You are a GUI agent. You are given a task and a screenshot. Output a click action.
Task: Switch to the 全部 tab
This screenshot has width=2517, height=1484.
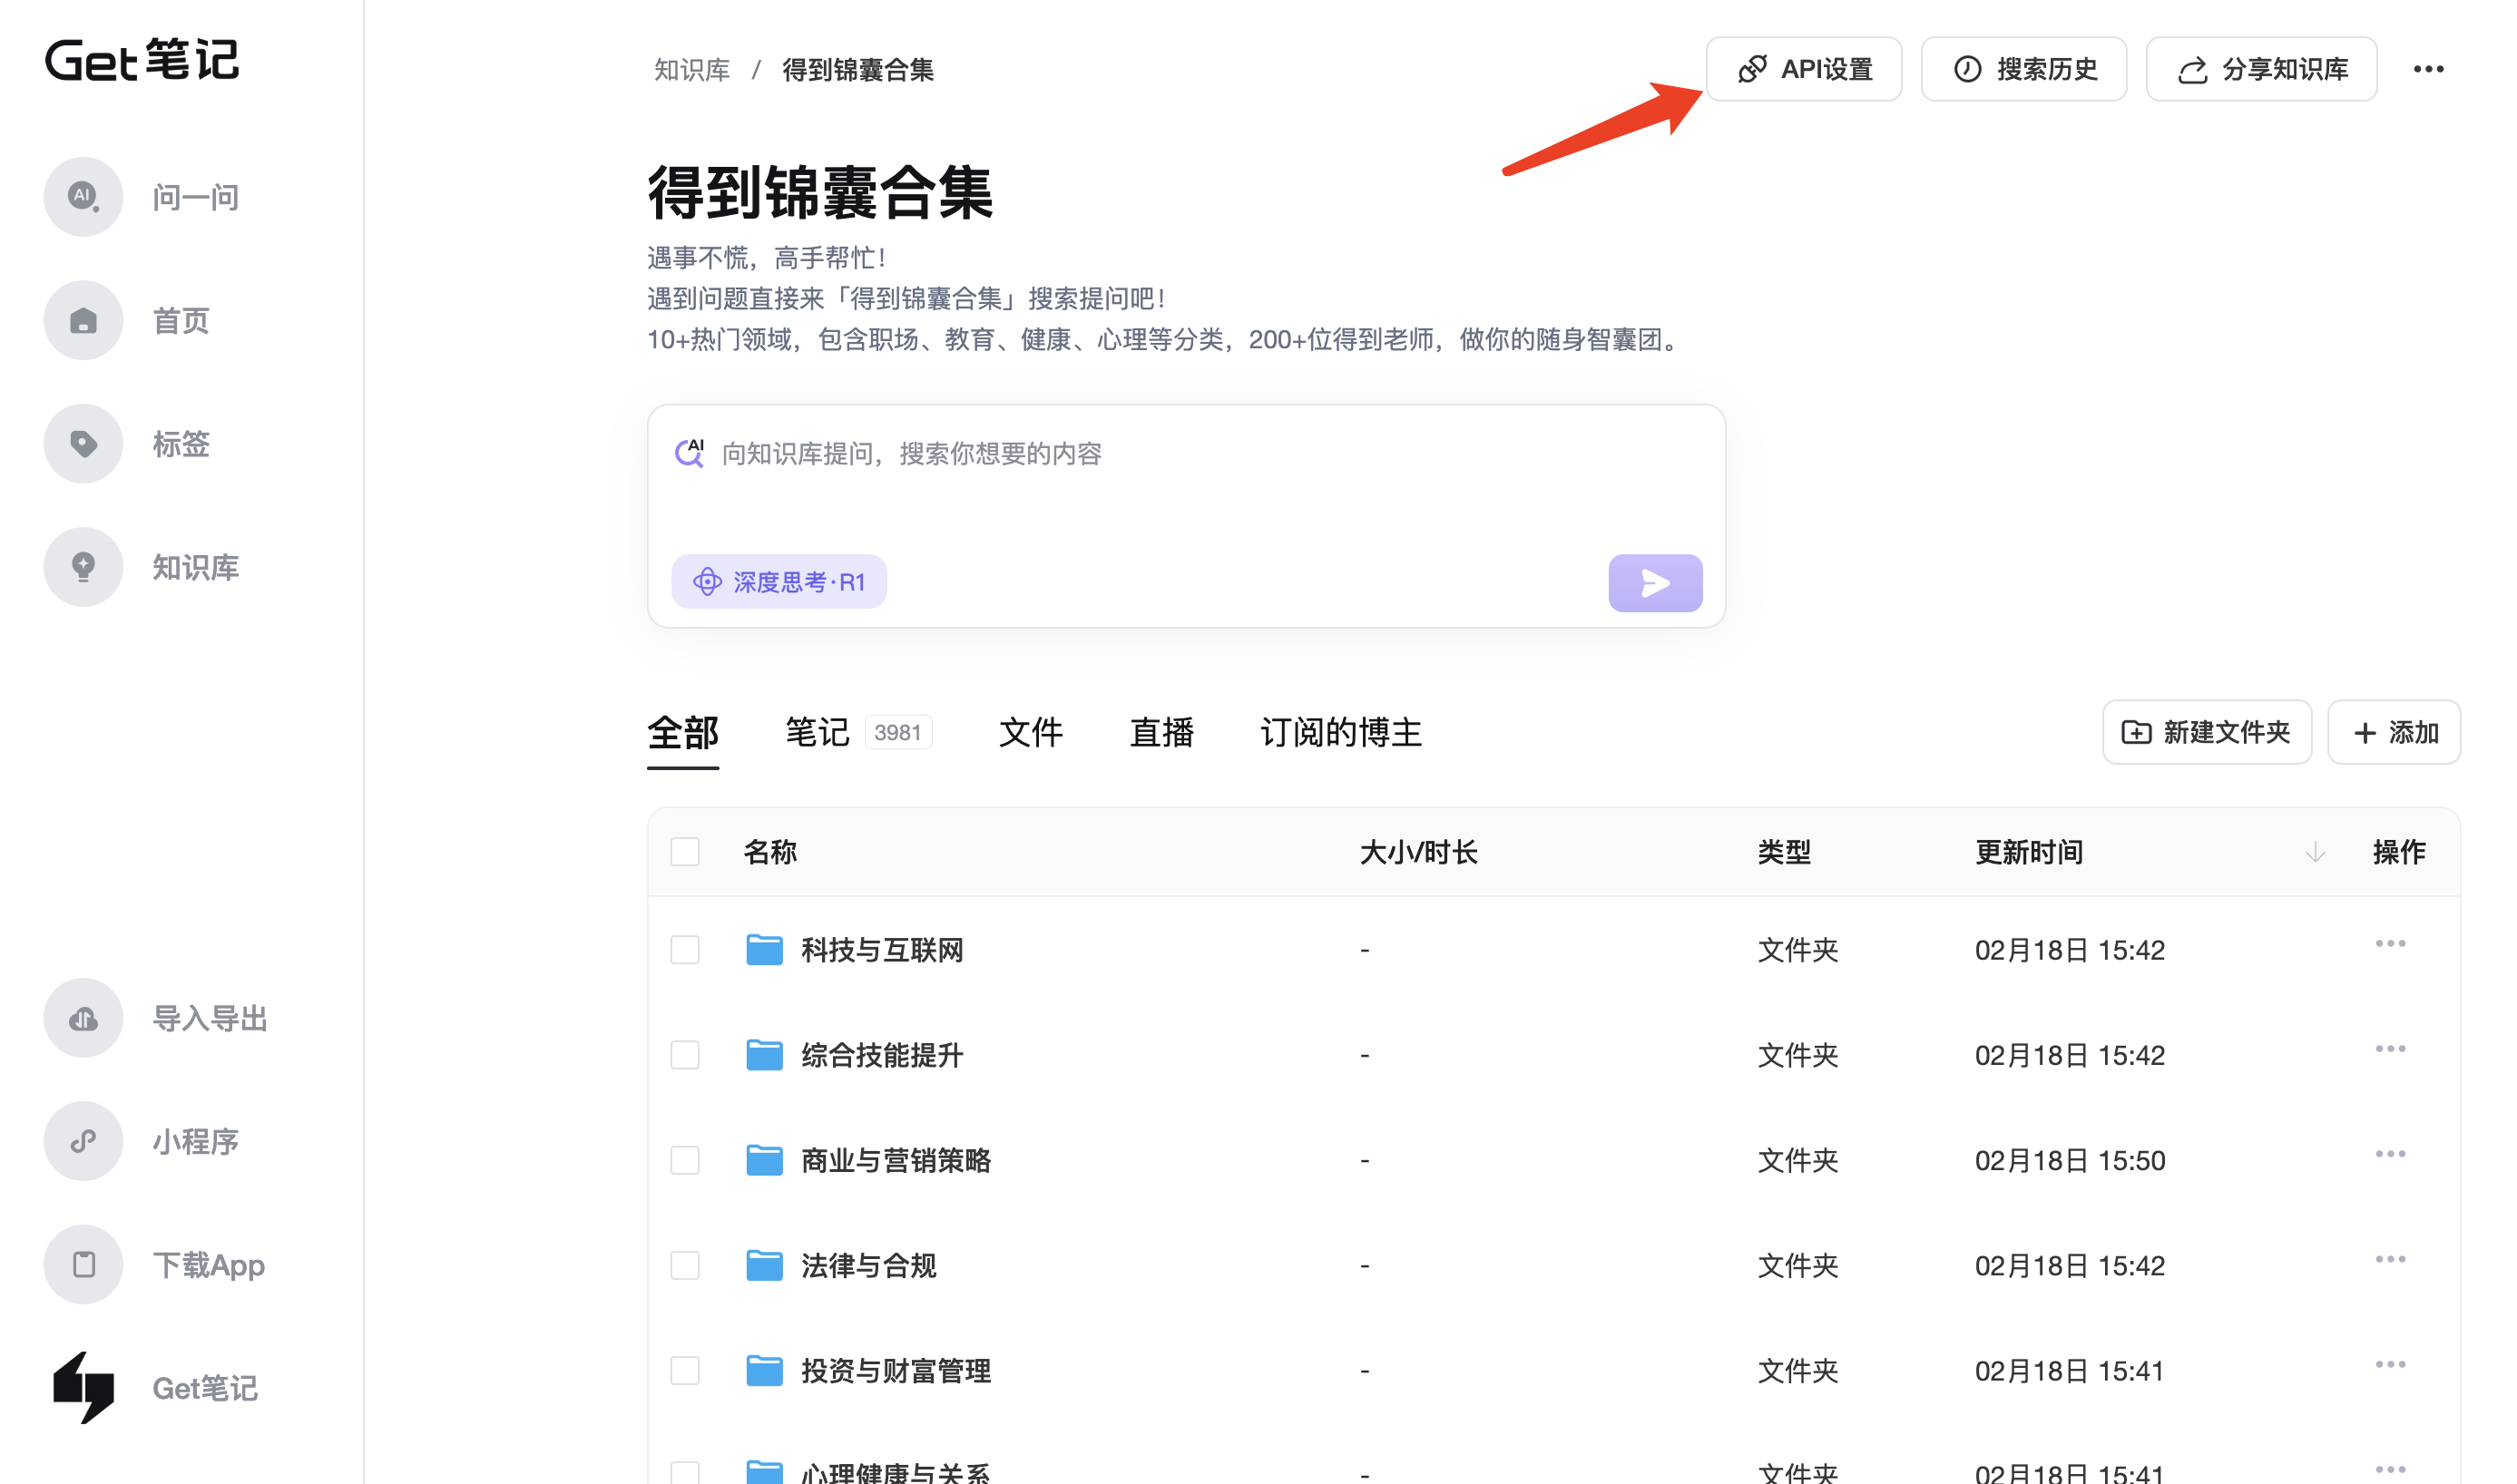(x=683, y=733)
